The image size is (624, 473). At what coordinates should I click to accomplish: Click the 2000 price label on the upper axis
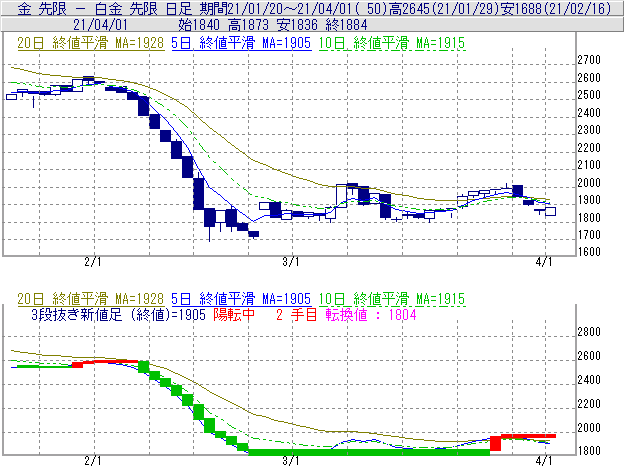coord(589,183)
